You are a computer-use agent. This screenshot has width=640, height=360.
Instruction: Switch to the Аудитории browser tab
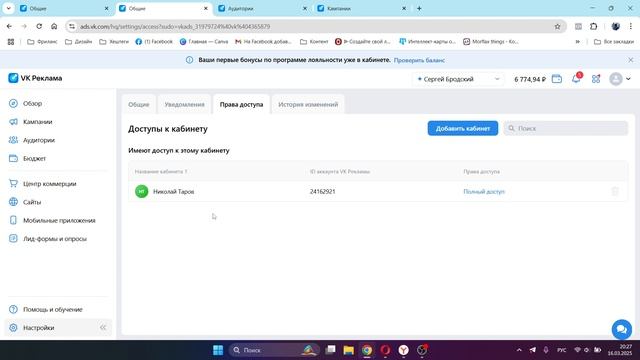[262, 8]
